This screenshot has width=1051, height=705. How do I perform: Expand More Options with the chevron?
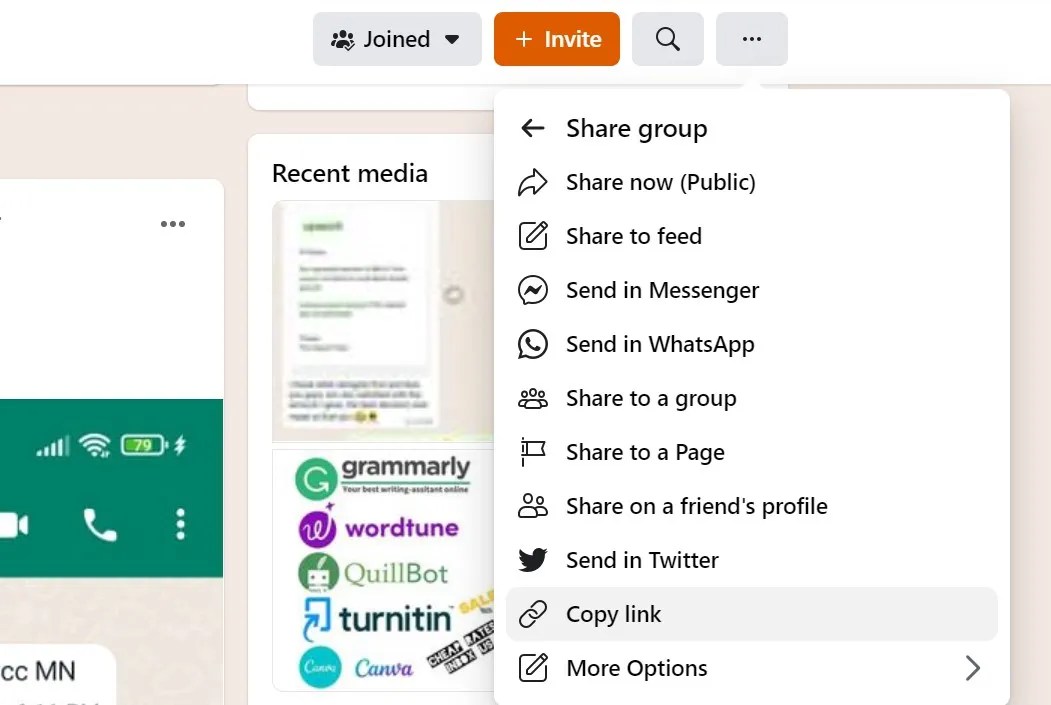(x=972, y=668)
